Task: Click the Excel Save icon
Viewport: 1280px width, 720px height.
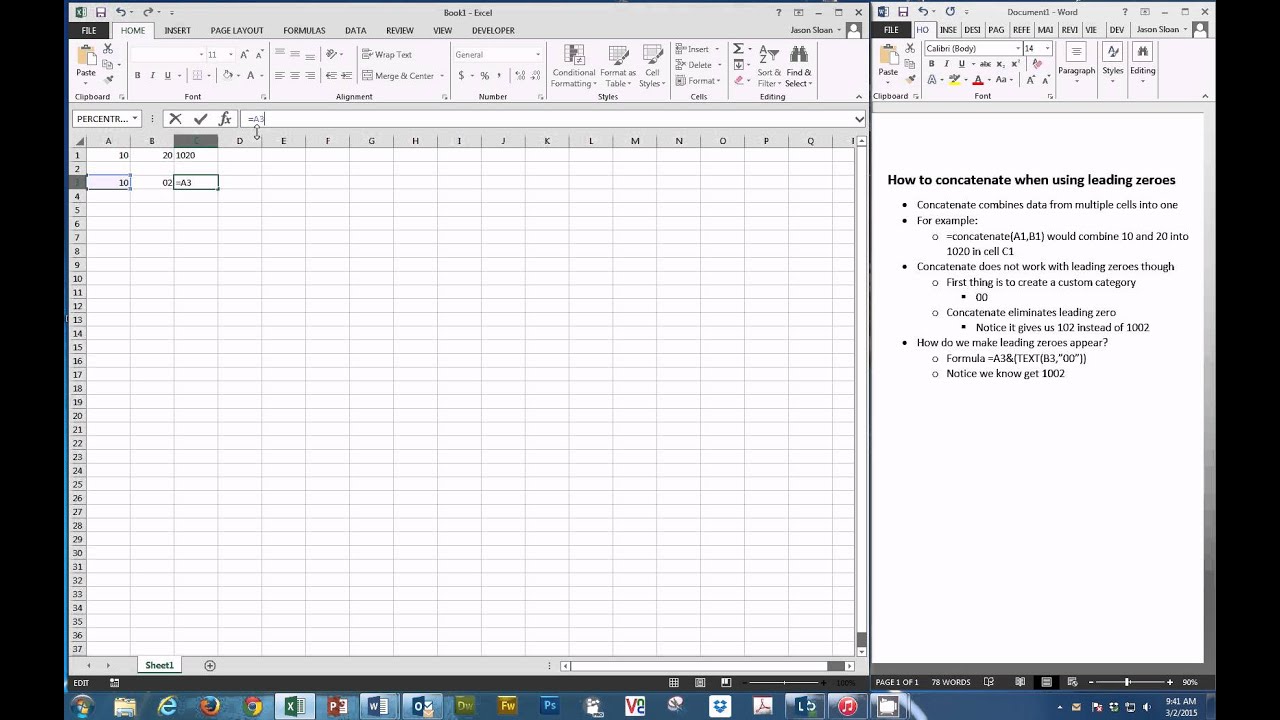Action: coord(101,12)
